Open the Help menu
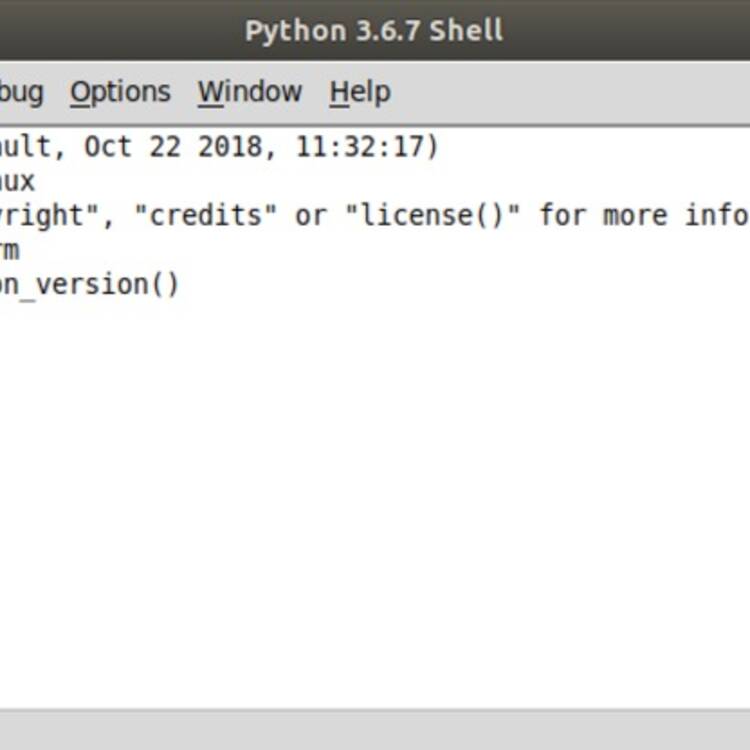Image resolution: width=750 pixels, height=750 pixels. [360, 91]
